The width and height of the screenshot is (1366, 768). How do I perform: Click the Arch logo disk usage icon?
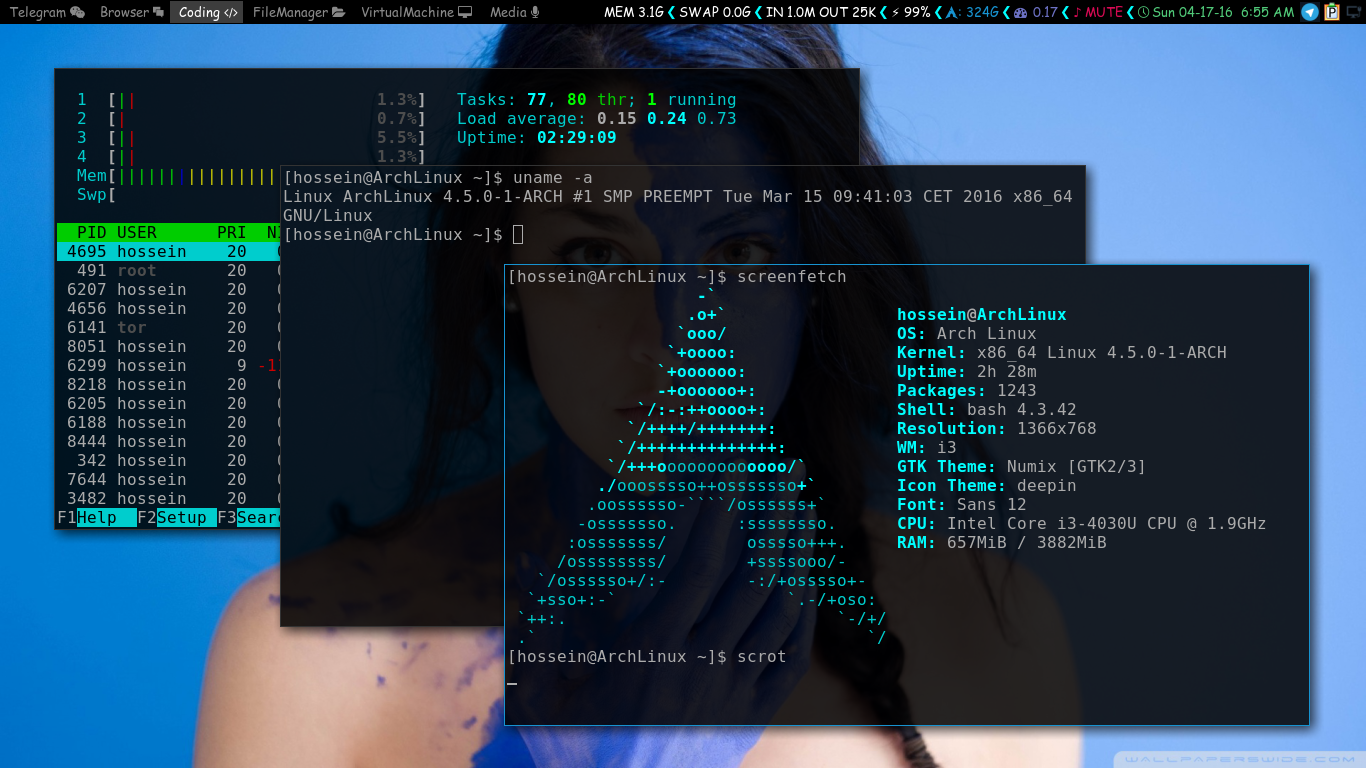(951, 12)
